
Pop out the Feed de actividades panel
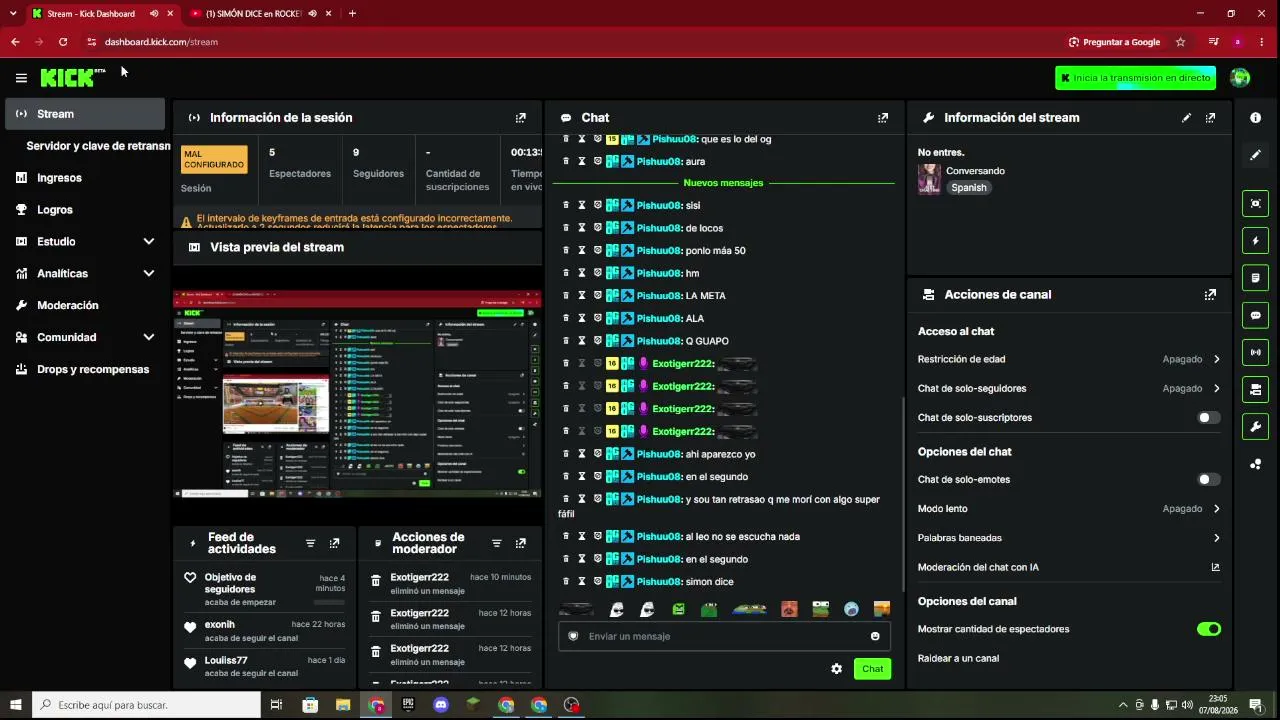point(334,543)
